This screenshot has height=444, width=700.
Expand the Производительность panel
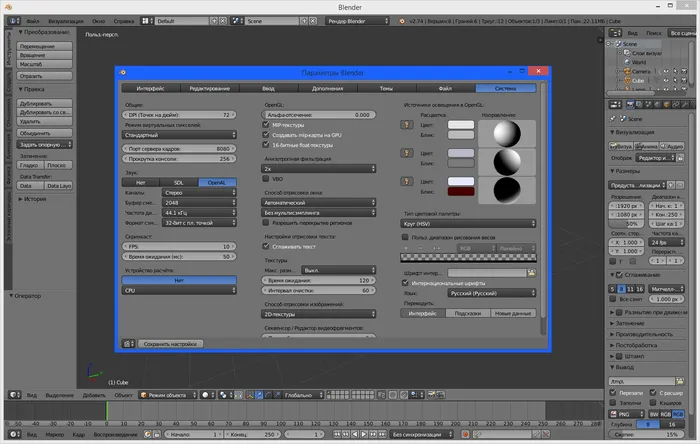tap(643, 334)
